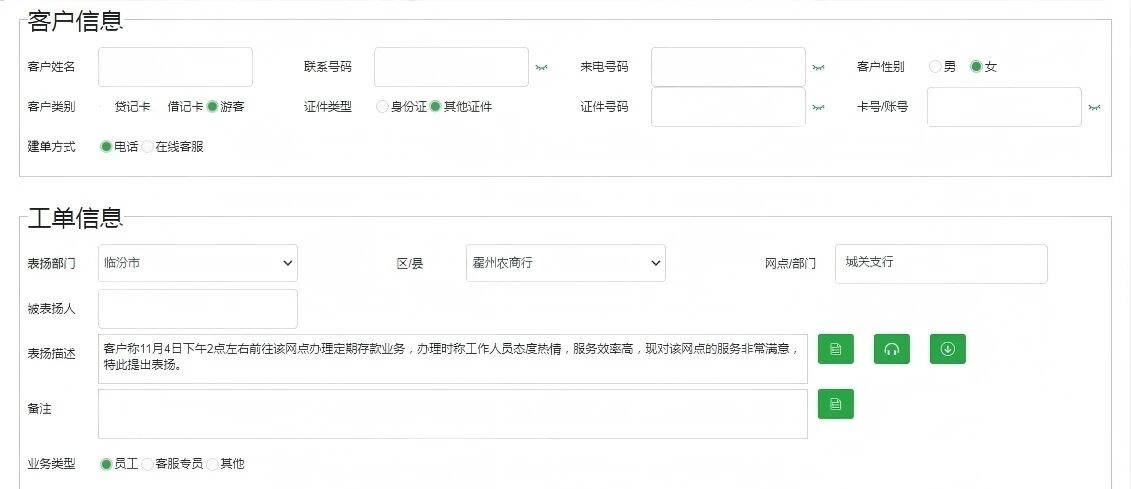
Task: Open the 表扬部门 dropdown showing 临汾市
Action: (x=198, y=263)
